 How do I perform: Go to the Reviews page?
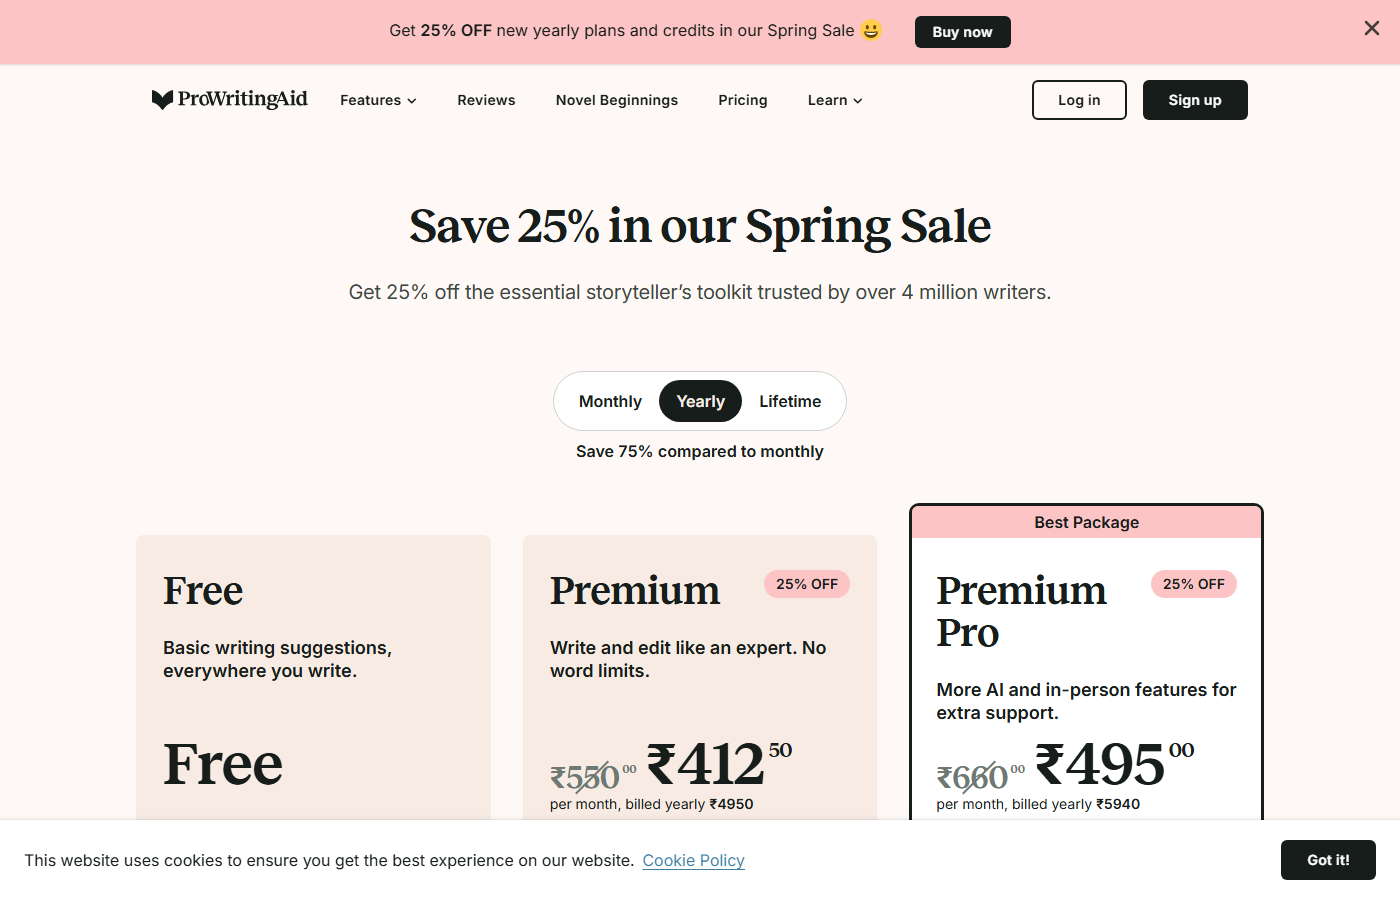486,100
